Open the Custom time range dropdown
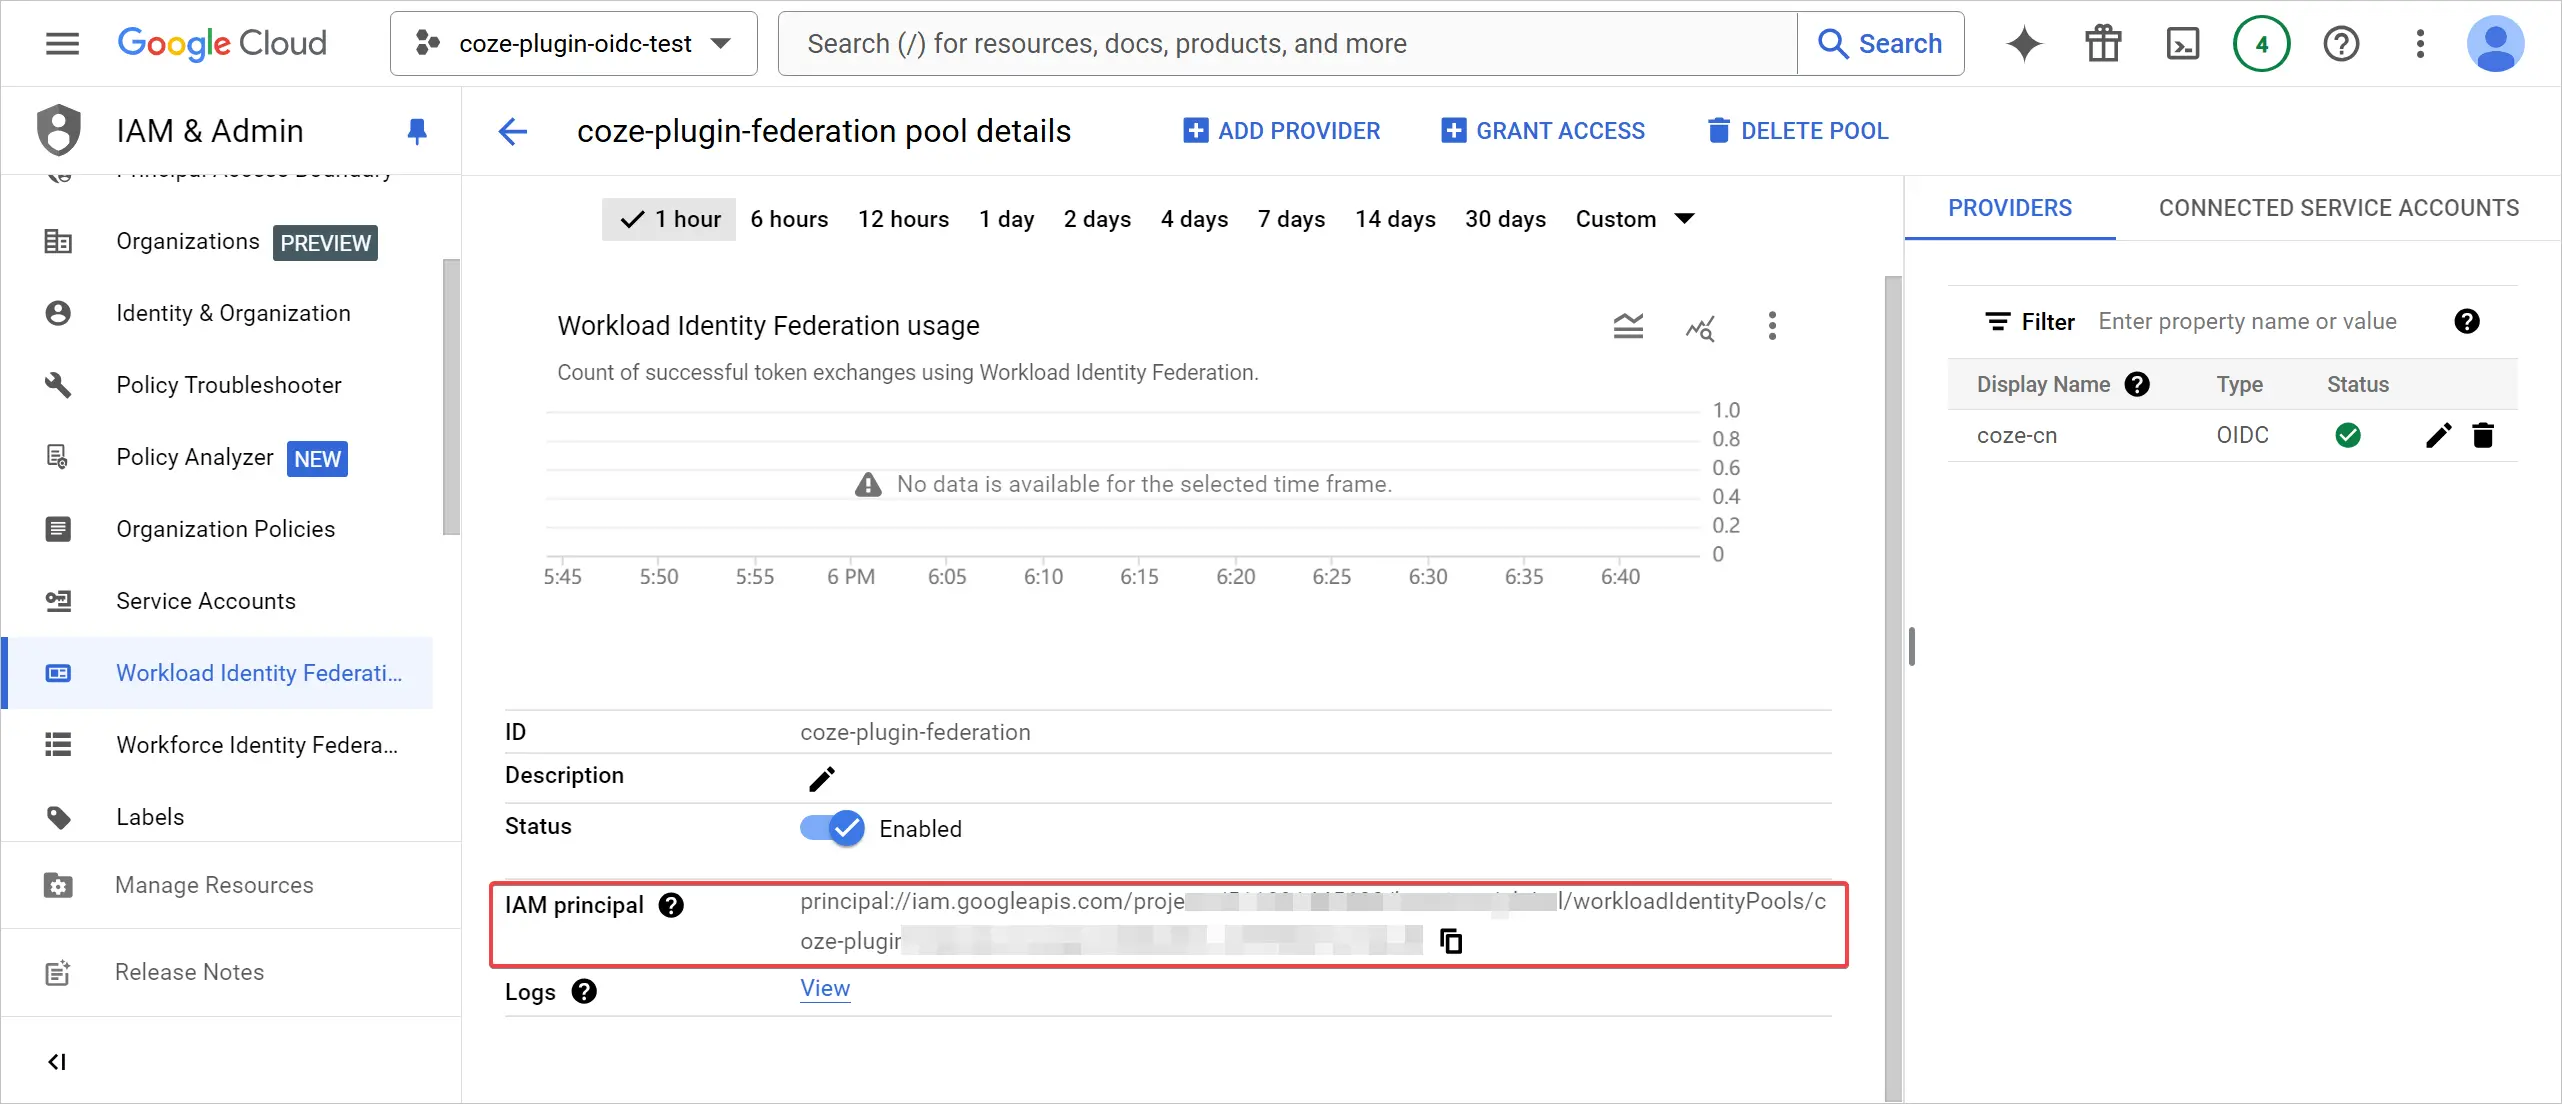Viewport: 2562px width, 1104px height. (x=1634, y=219)
